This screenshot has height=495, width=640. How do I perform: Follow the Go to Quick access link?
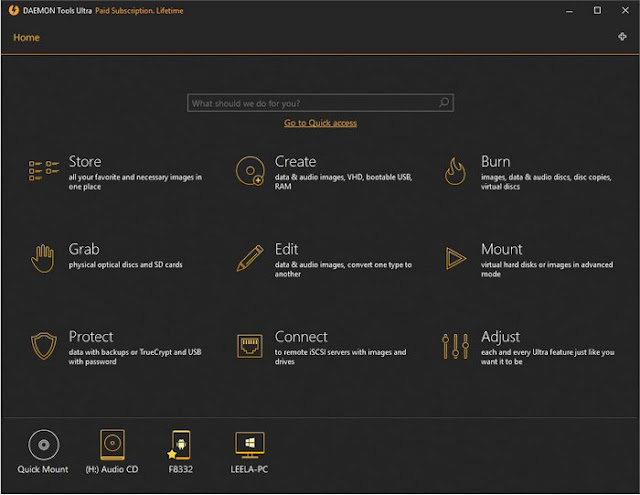coord(320,123)
